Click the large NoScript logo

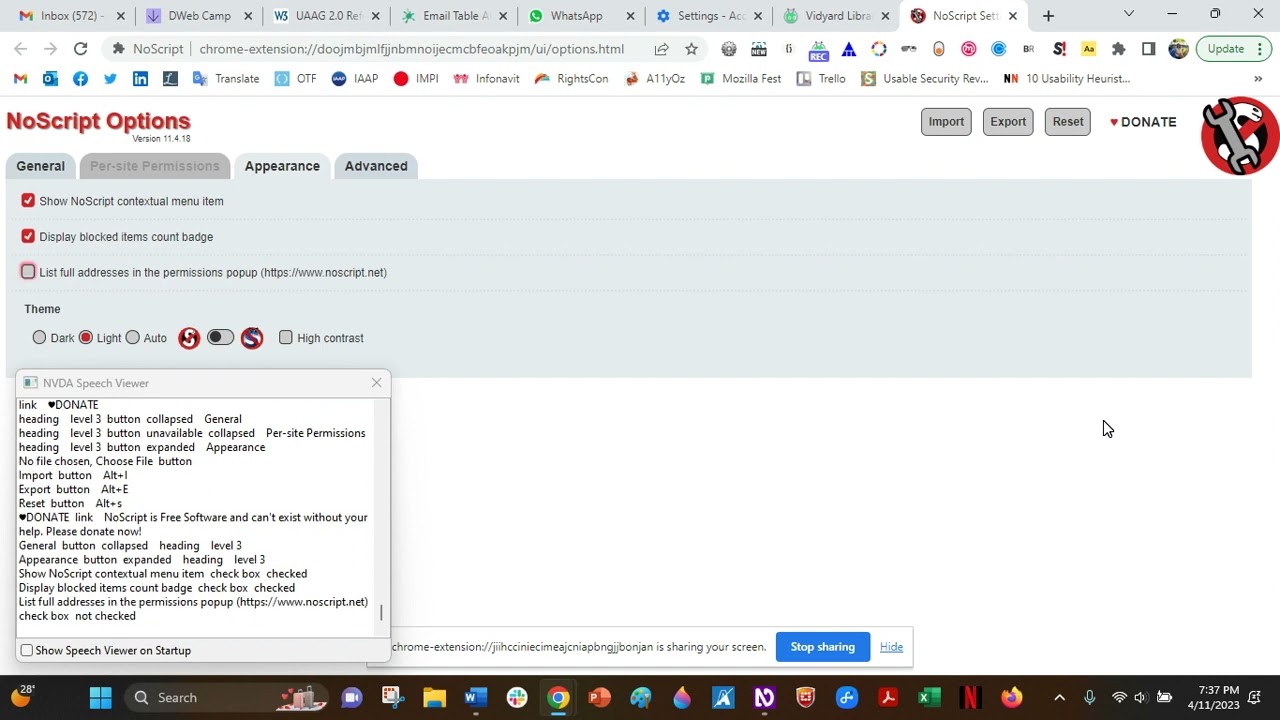coord(1240,136)
